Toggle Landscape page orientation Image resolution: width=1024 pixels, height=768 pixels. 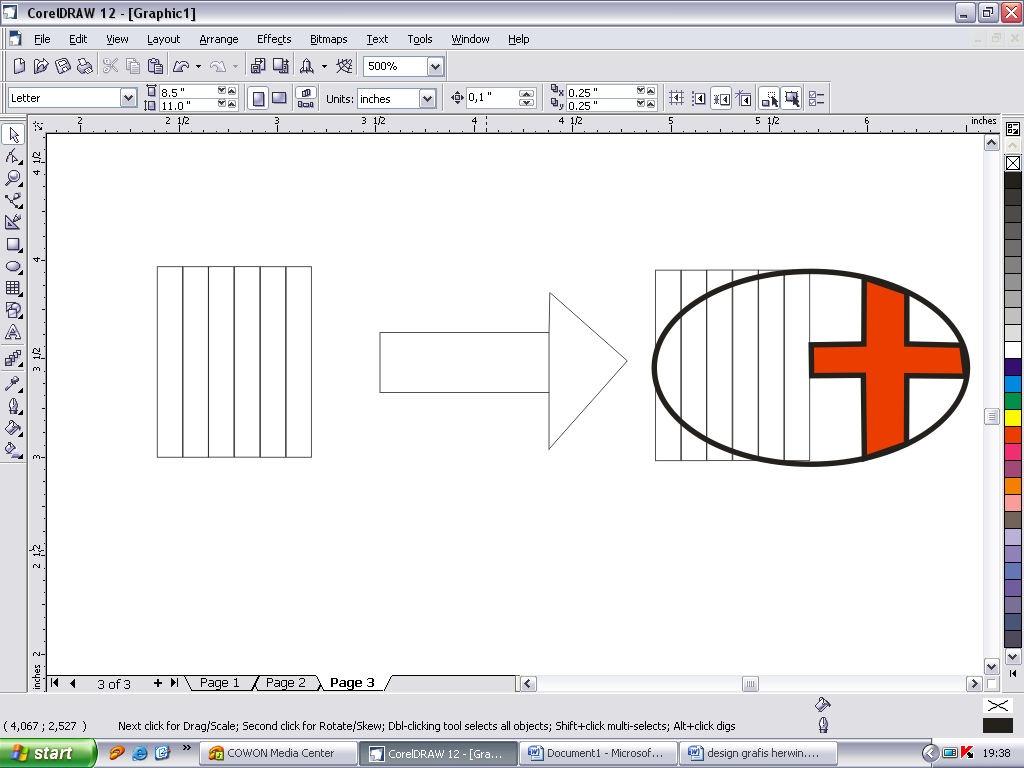(279, 99)
